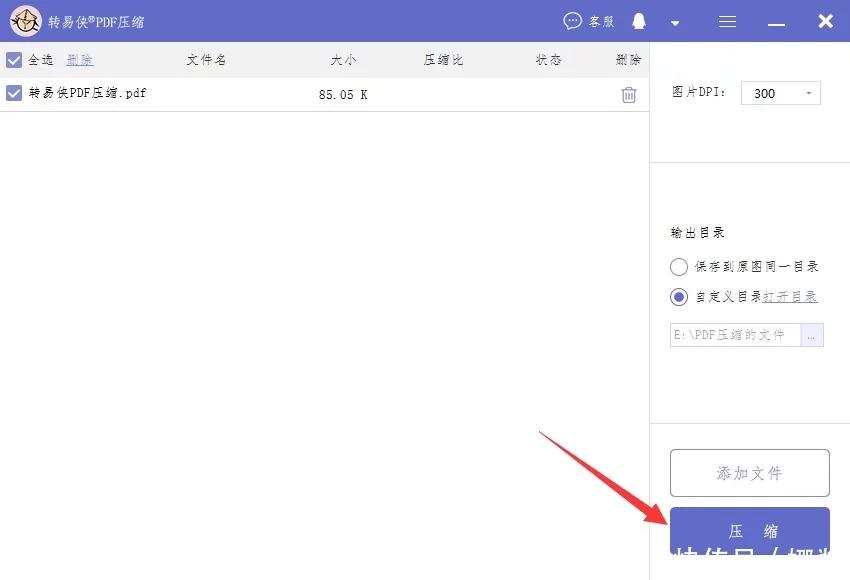Click the 删除 link next to 全选
Screen dimensions: 850x580
point(79,59)
